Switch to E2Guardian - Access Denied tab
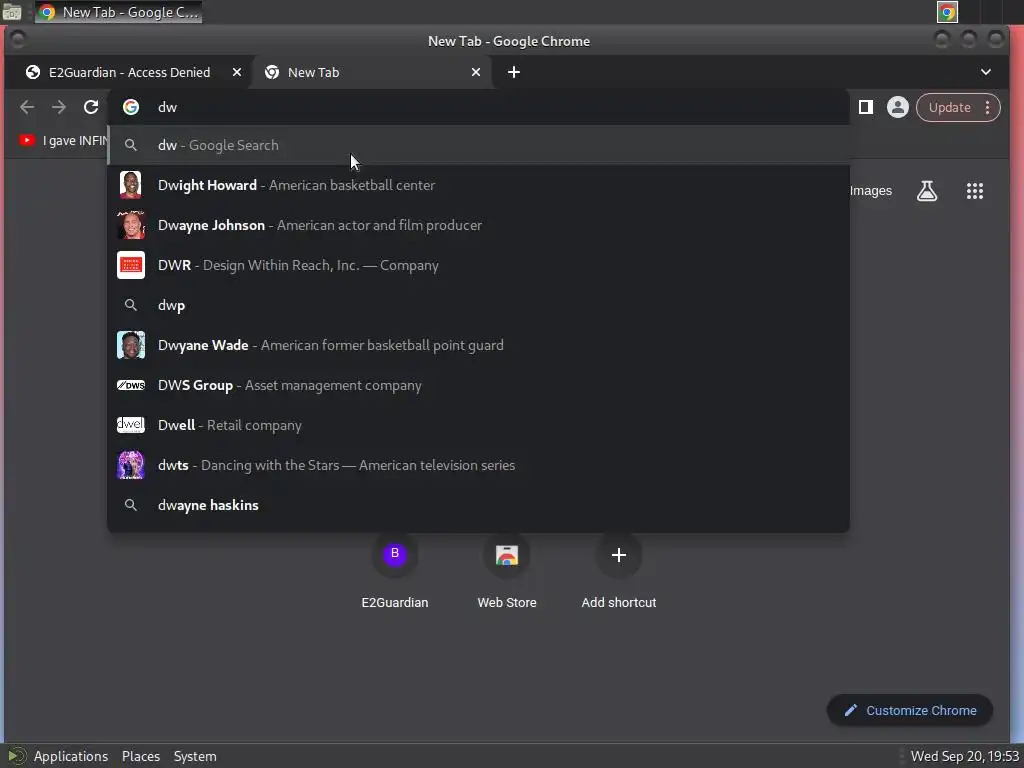 (x=129, y=72)
